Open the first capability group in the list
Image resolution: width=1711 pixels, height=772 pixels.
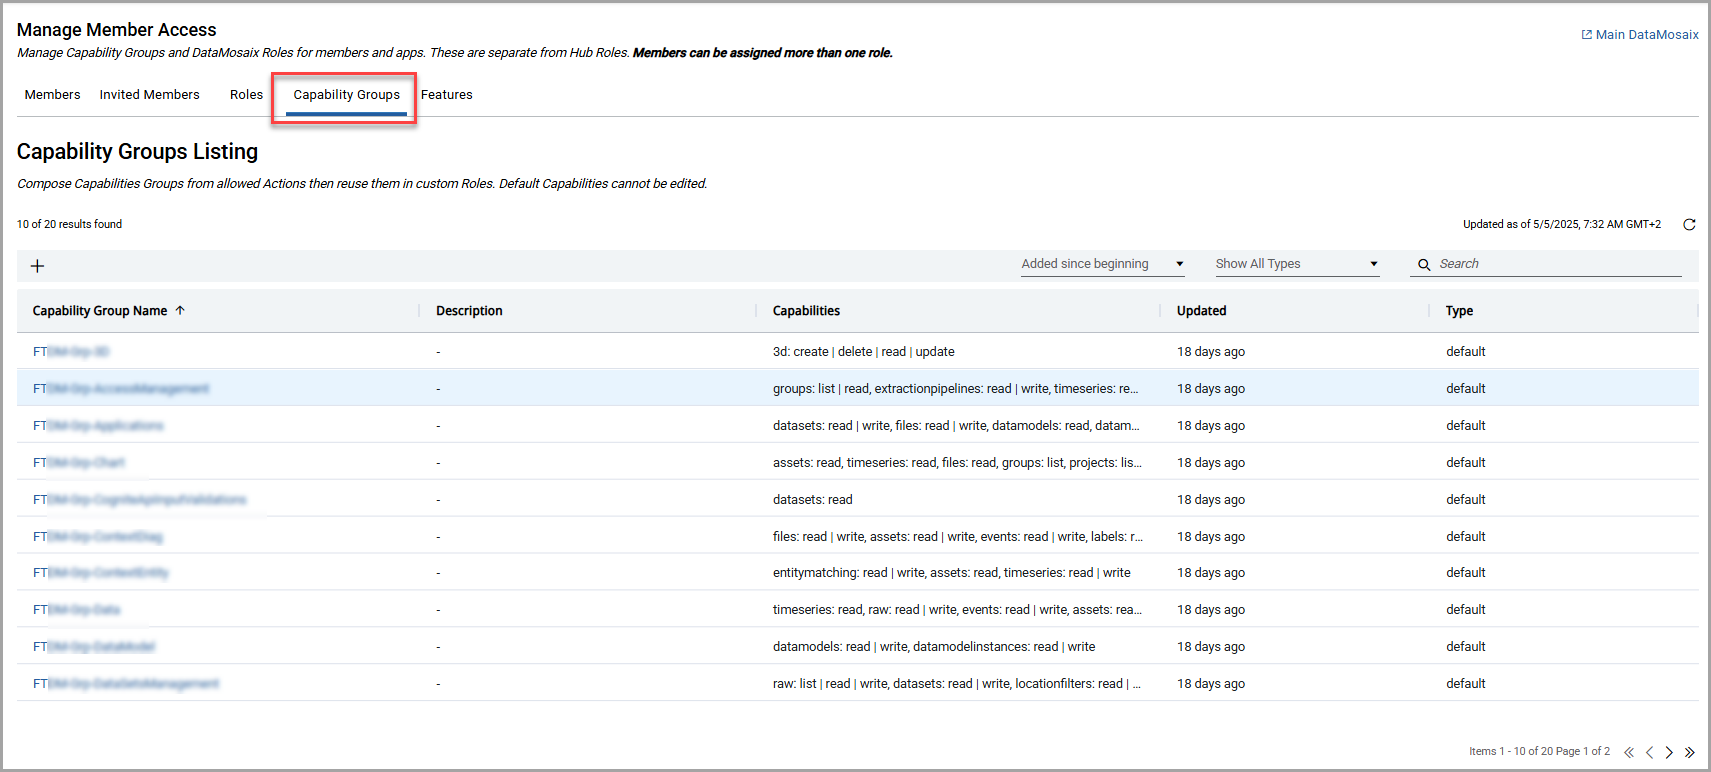(71, 352)
